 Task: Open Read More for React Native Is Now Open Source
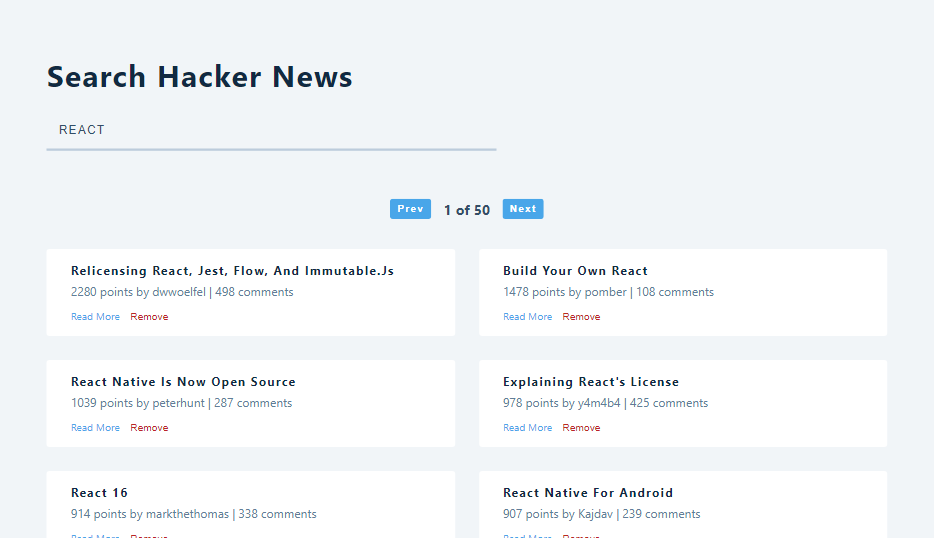point(95,428)
